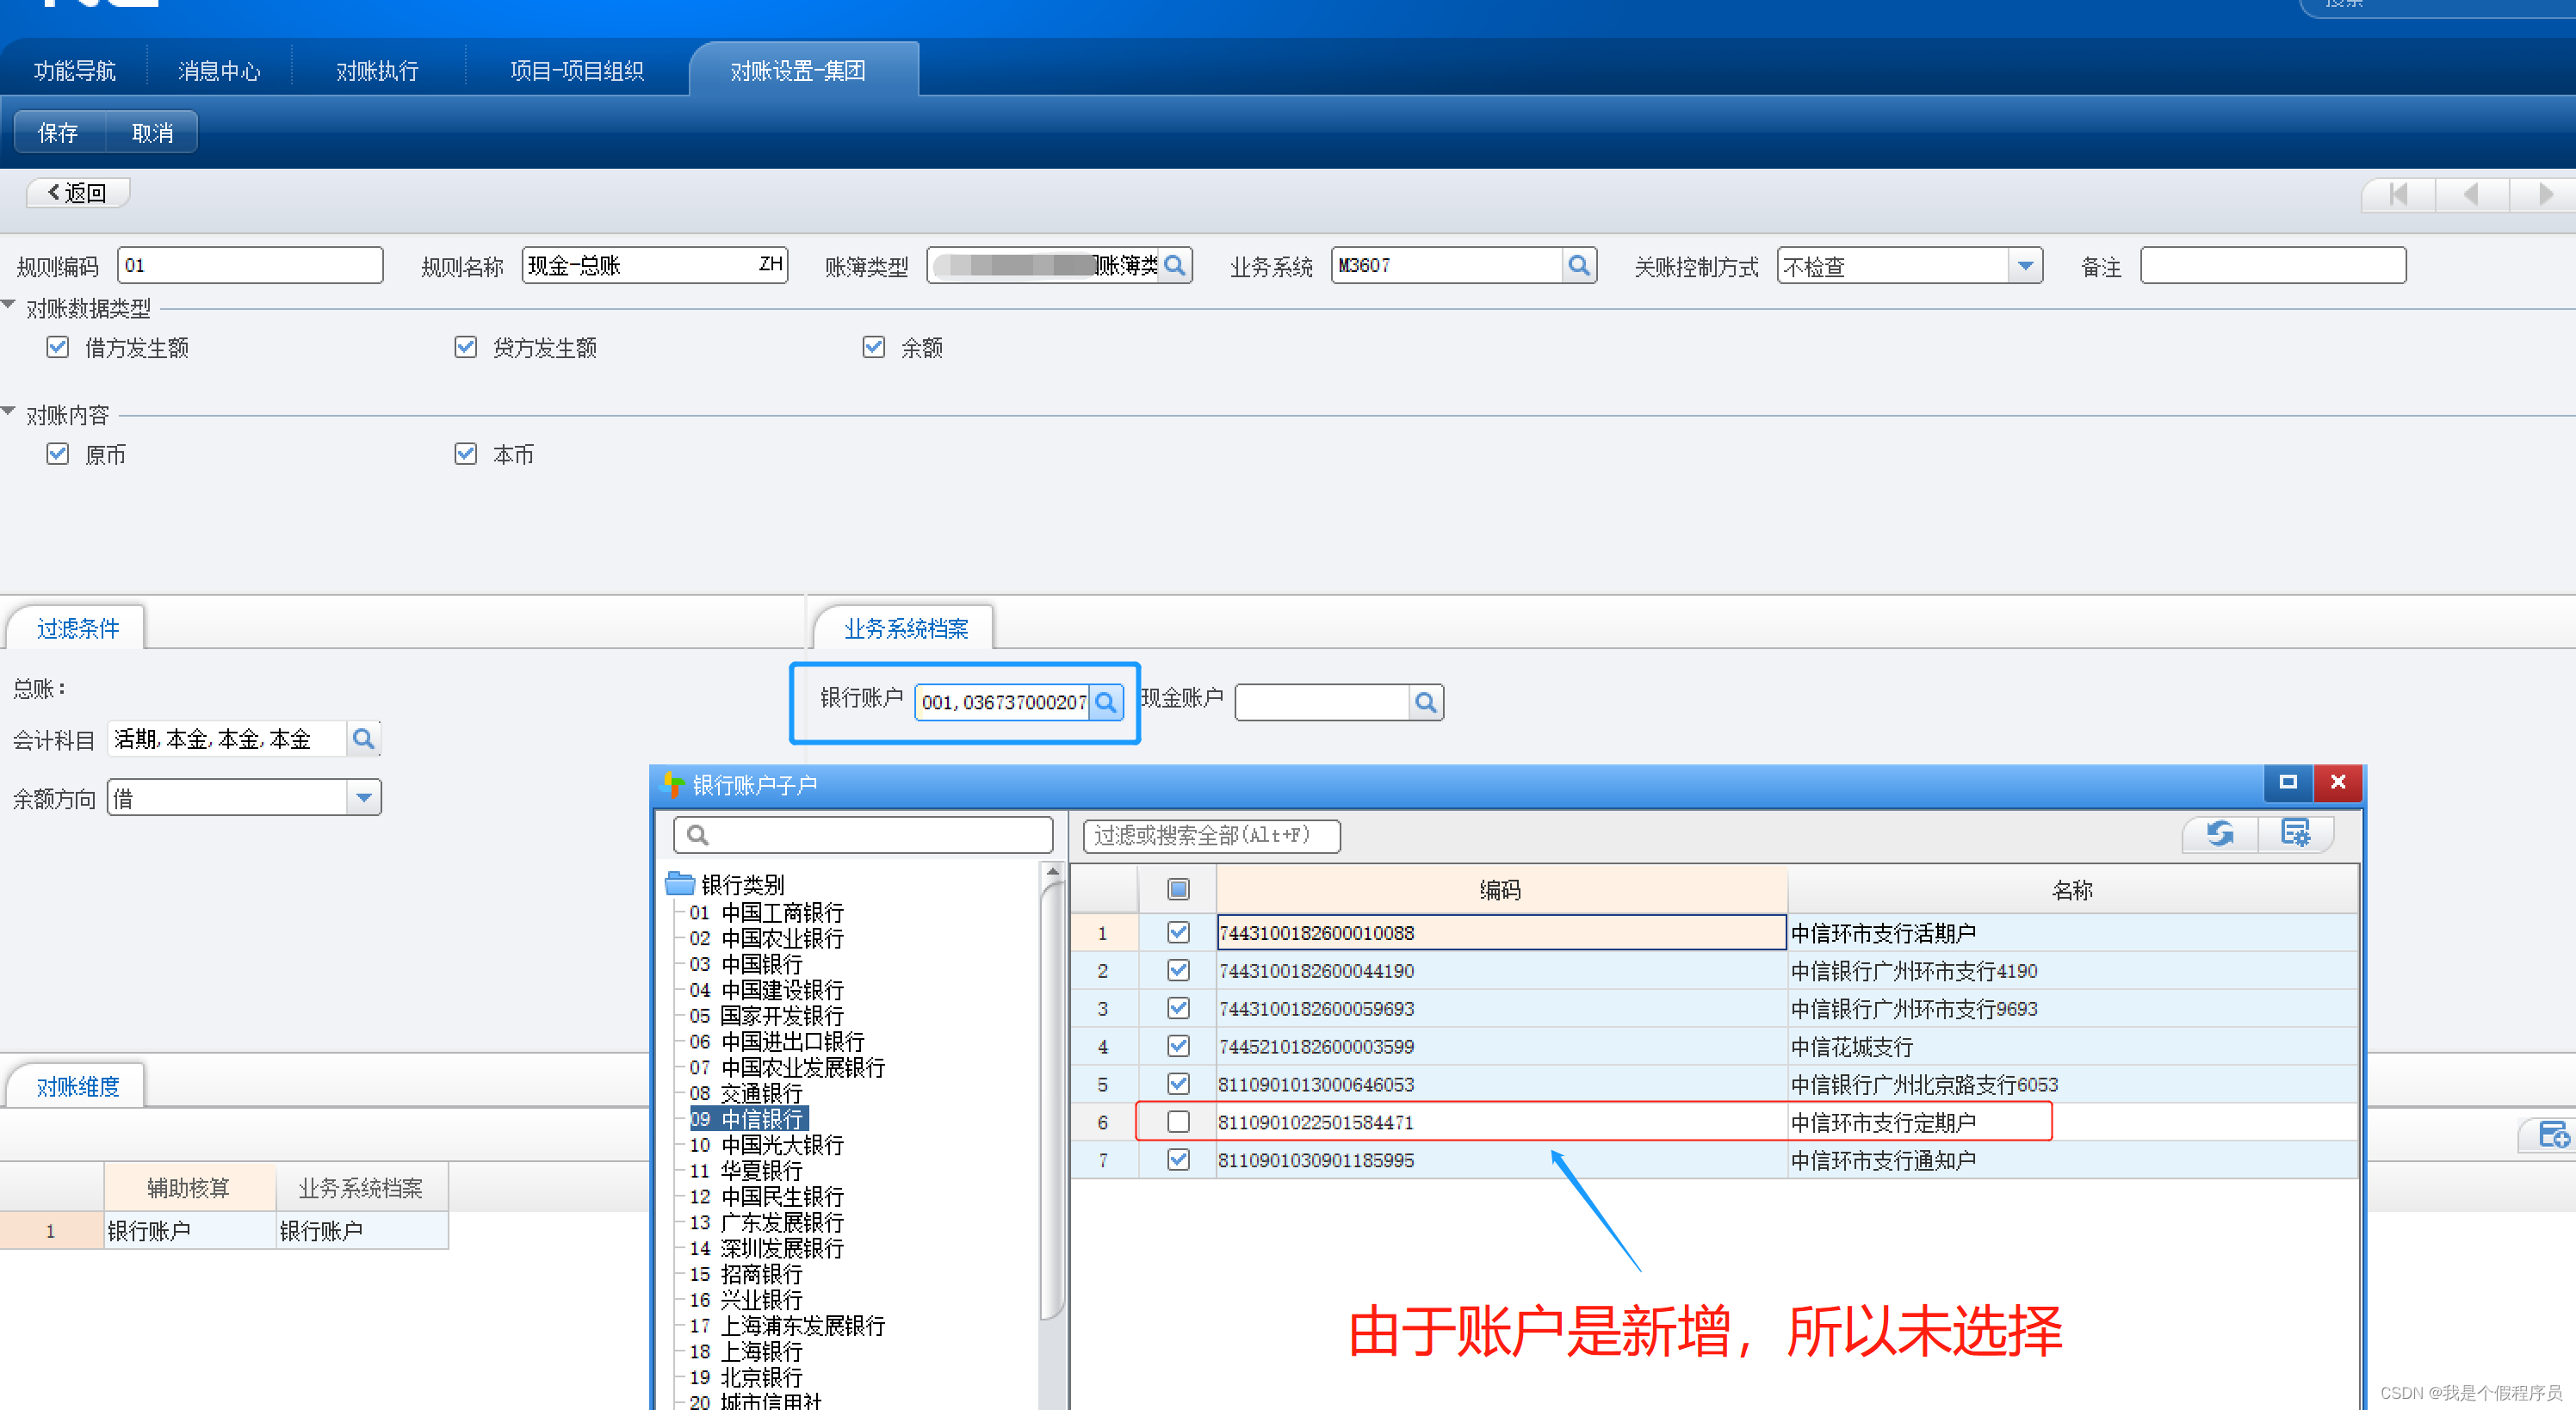Toggle the 原币 checkbox
This screenshot has width=2576, height=1410.
click(x=58, y=454)
